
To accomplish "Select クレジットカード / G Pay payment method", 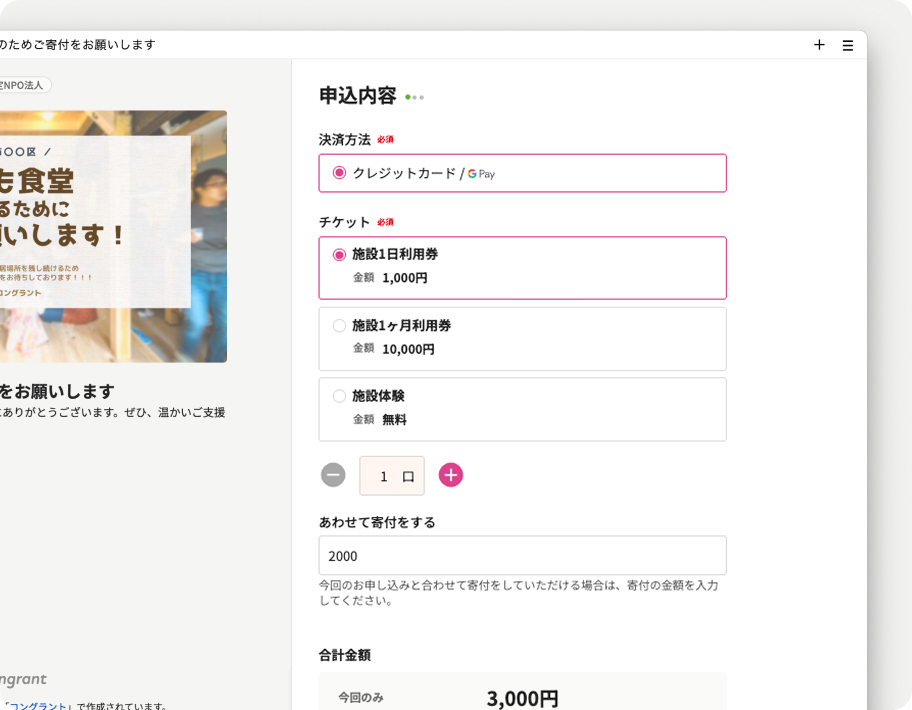I will 522,173.
